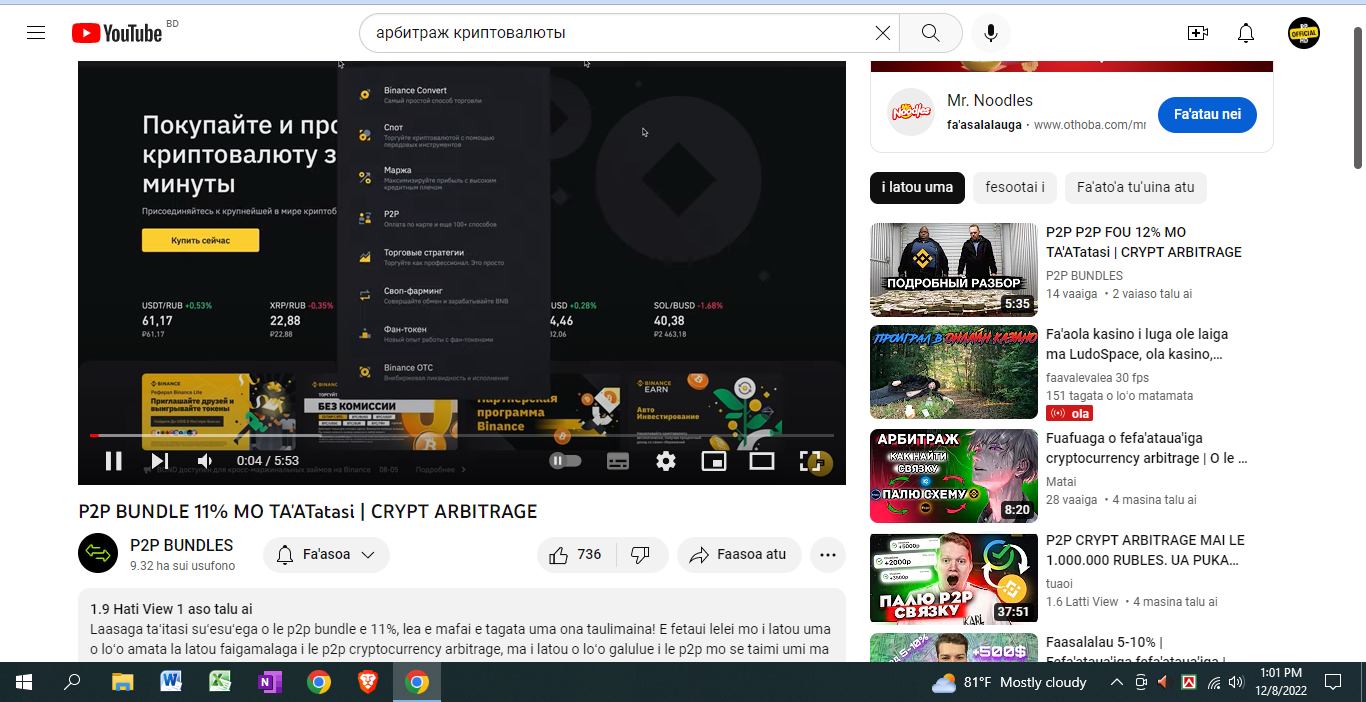Viewport: 1366px width, 702px height.
Task: Open the three-dot more actions menu
Action: [x=828, y=555]
